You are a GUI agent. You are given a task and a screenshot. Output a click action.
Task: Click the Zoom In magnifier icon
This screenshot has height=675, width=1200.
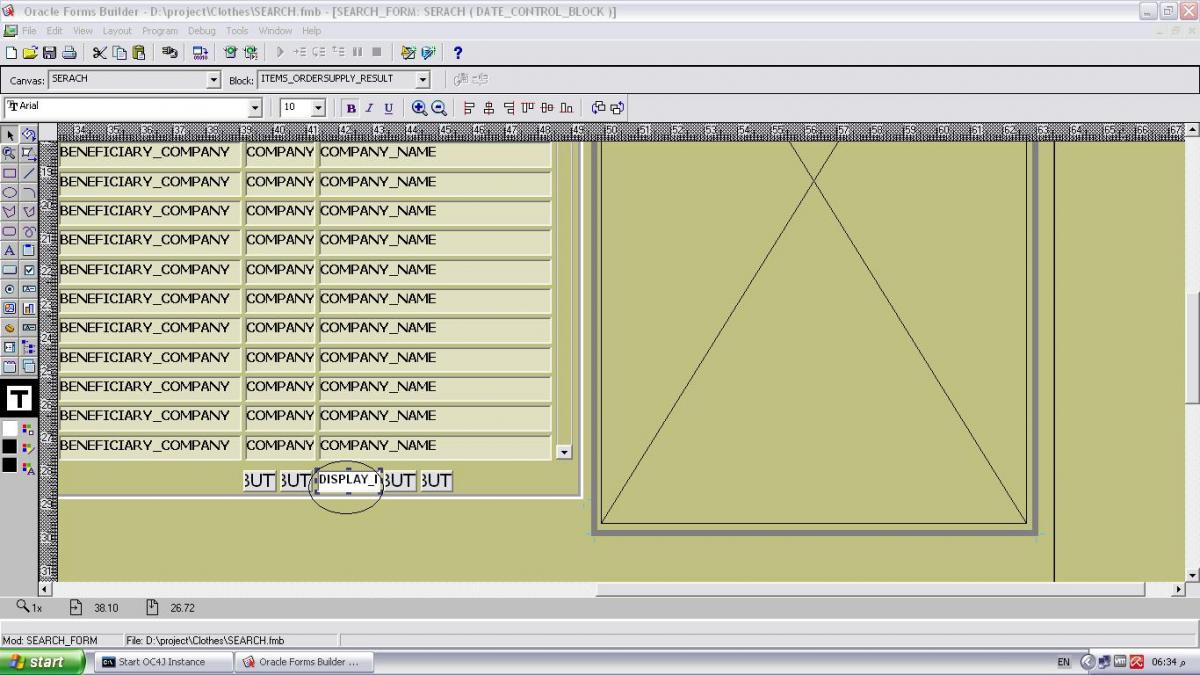[x=419, y=108]
